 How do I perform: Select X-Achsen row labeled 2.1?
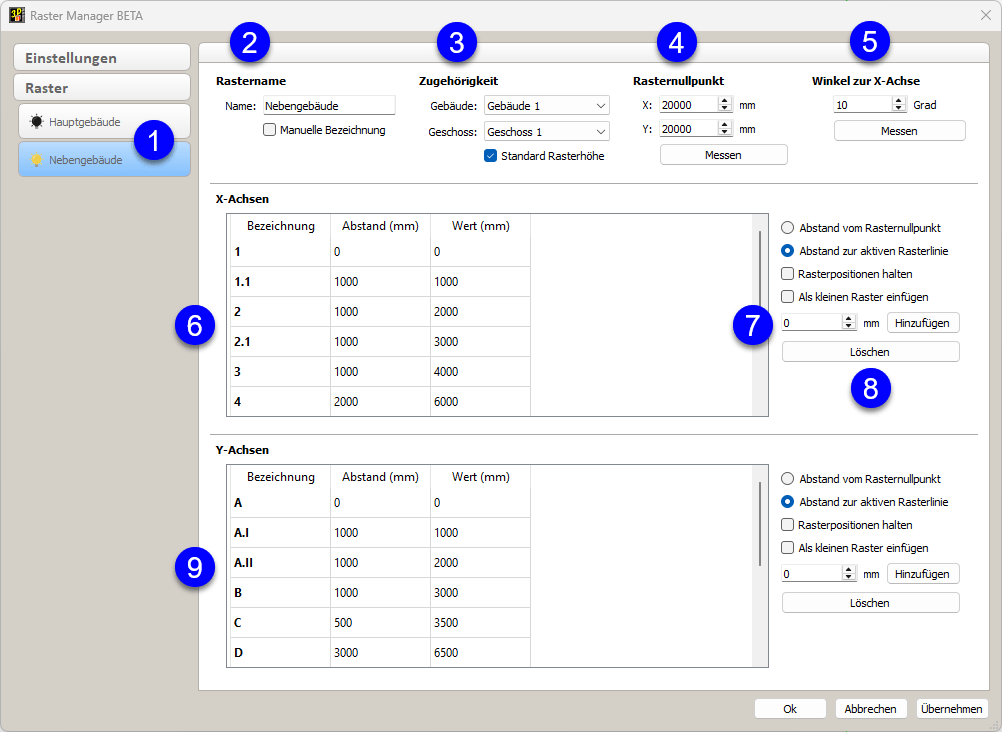click(380, 341)
